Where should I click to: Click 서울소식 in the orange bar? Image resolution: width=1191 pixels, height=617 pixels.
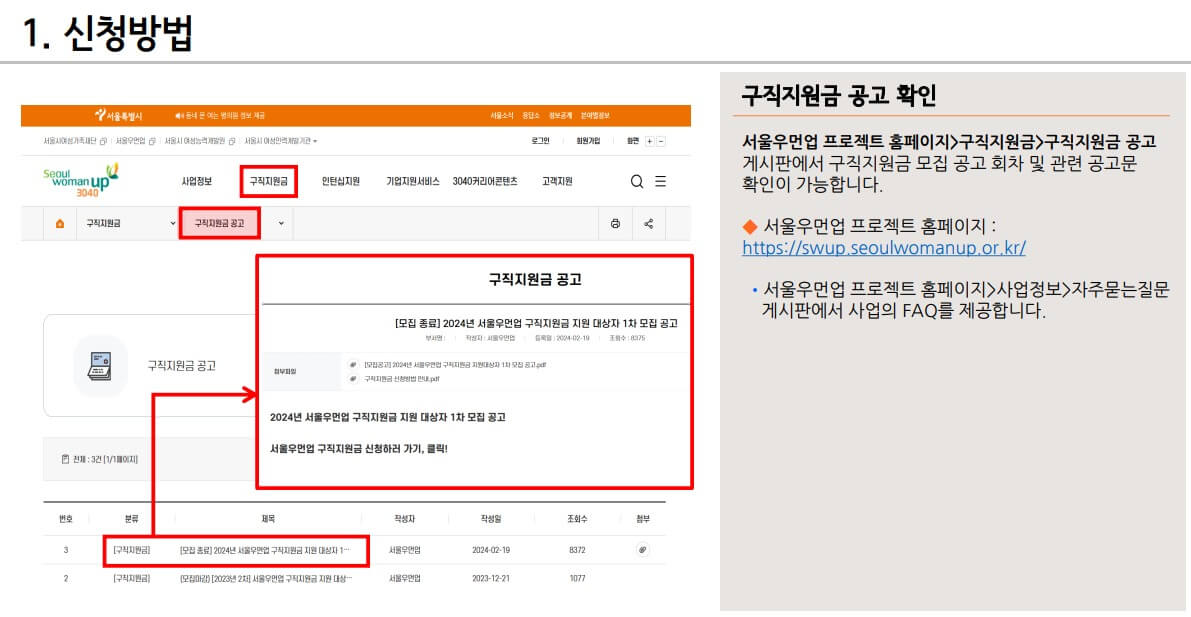[502, 115]
